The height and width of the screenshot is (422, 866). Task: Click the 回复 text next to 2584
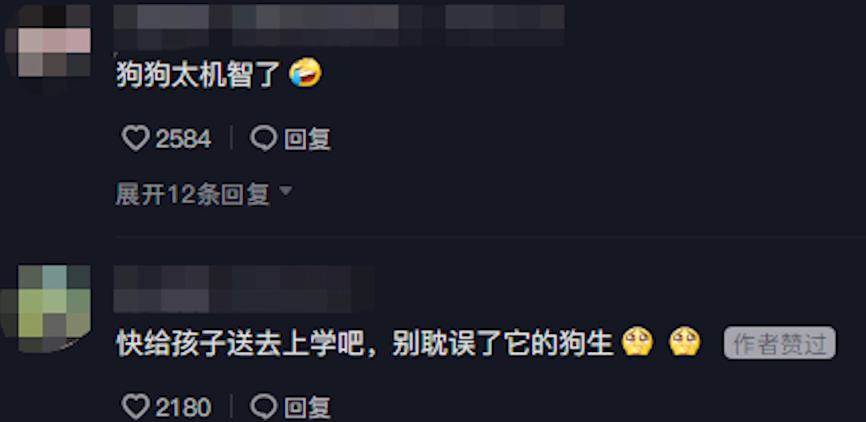click(x=307, y=139)
